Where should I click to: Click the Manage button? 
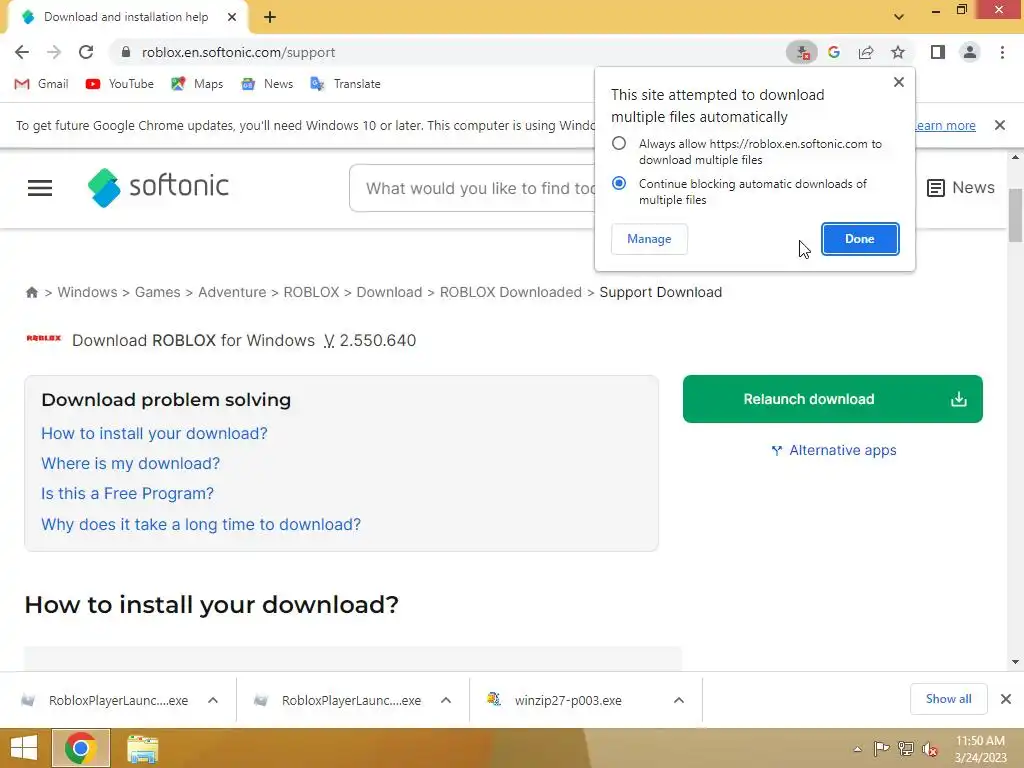(649, 239)
